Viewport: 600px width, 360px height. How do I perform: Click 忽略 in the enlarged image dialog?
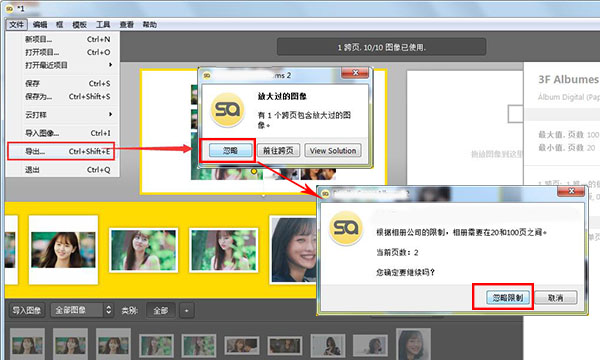[x=230, y=151]
